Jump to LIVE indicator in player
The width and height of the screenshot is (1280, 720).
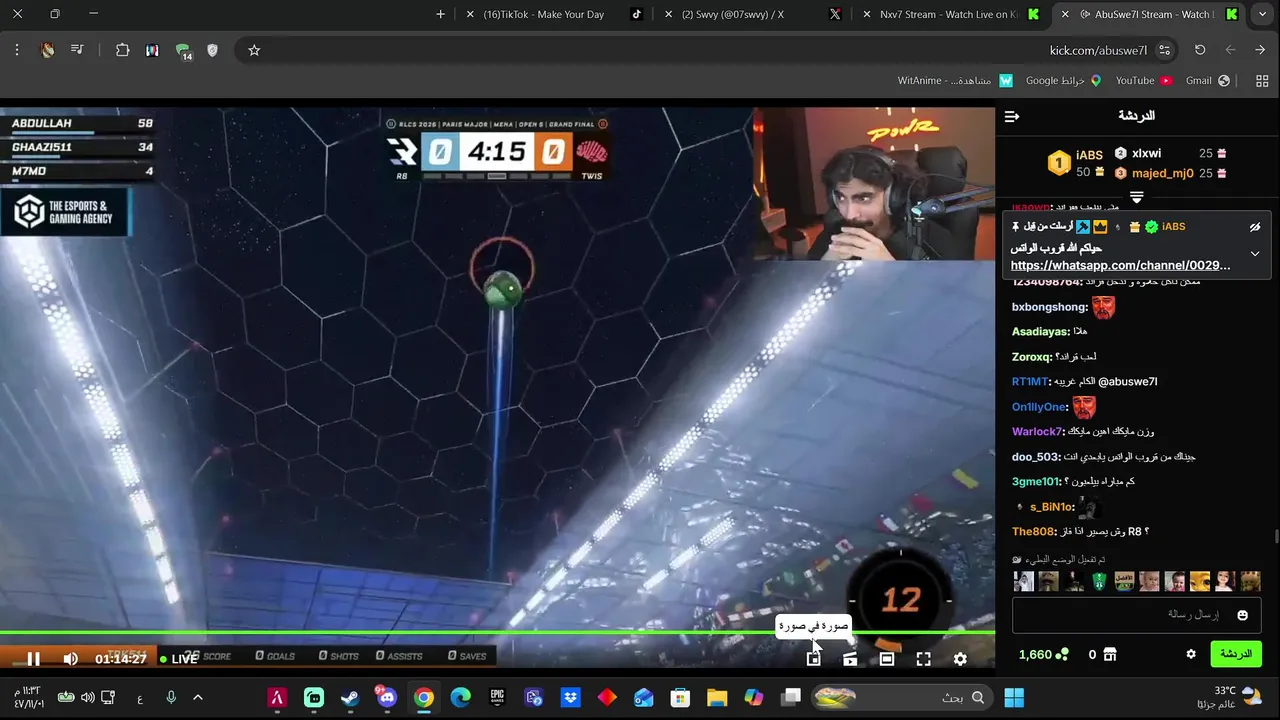point(179,658)
